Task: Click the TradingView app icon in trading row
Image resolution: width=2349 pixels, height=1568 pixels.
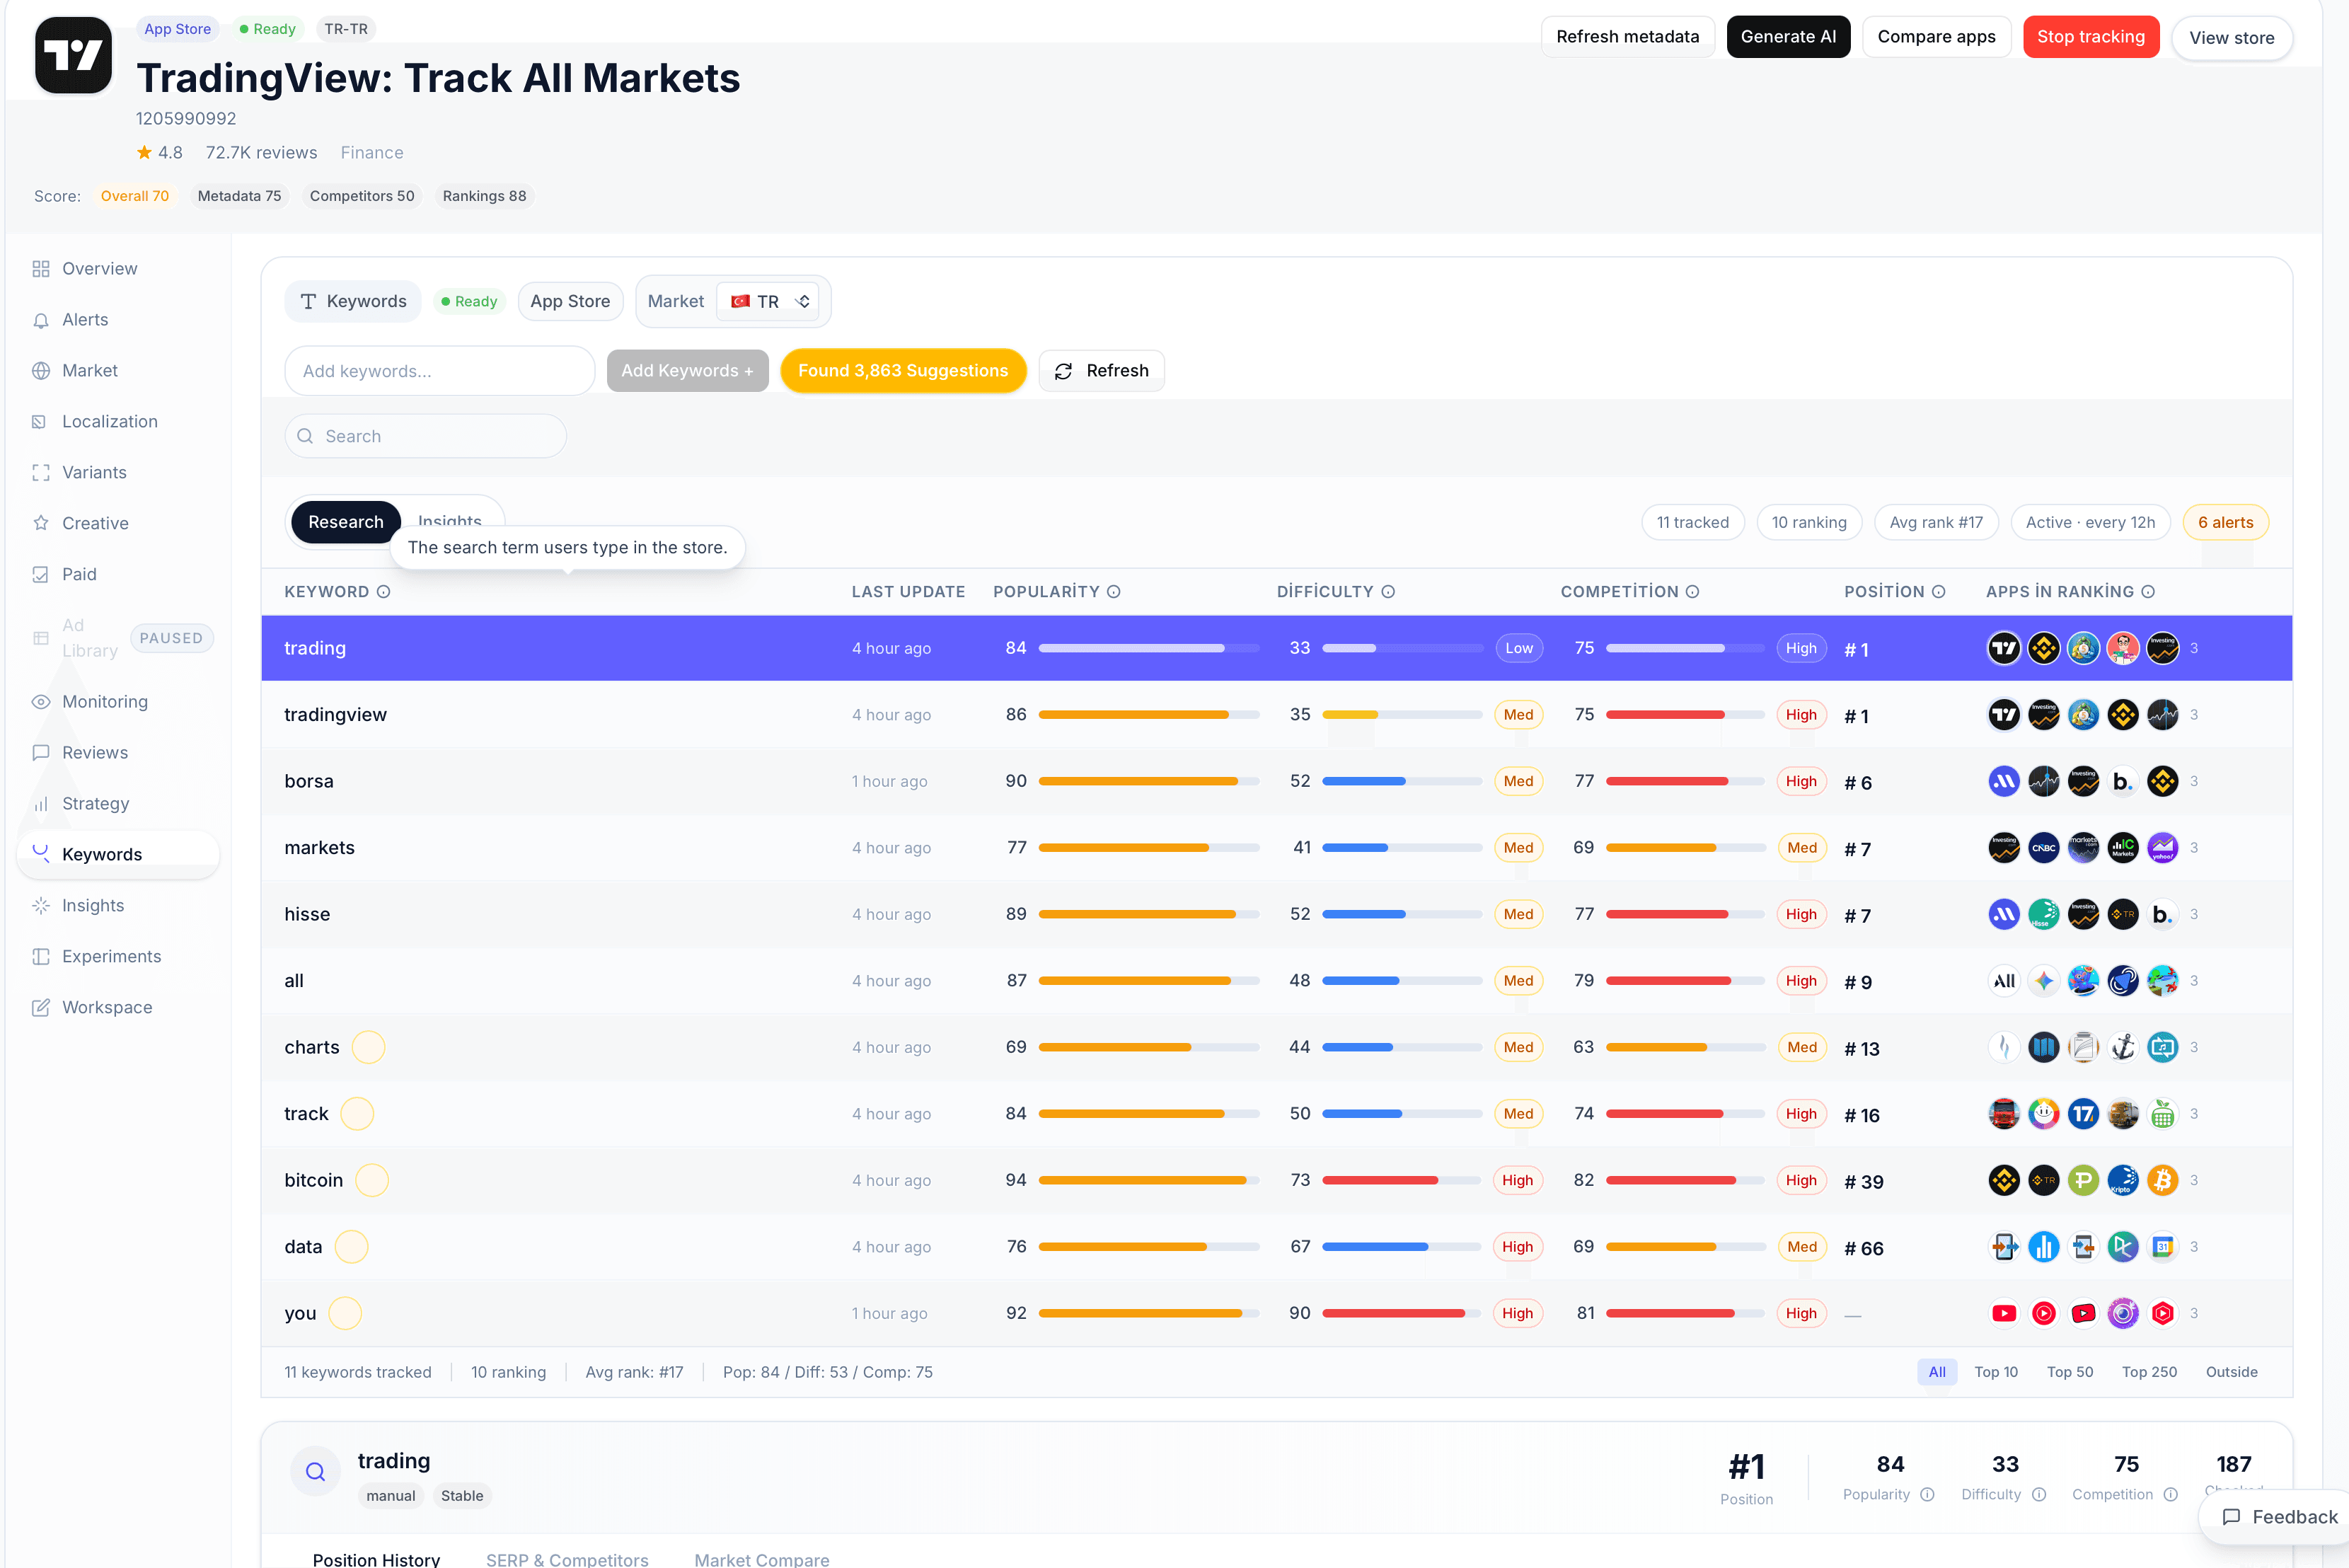Action: coord(2003,649)
